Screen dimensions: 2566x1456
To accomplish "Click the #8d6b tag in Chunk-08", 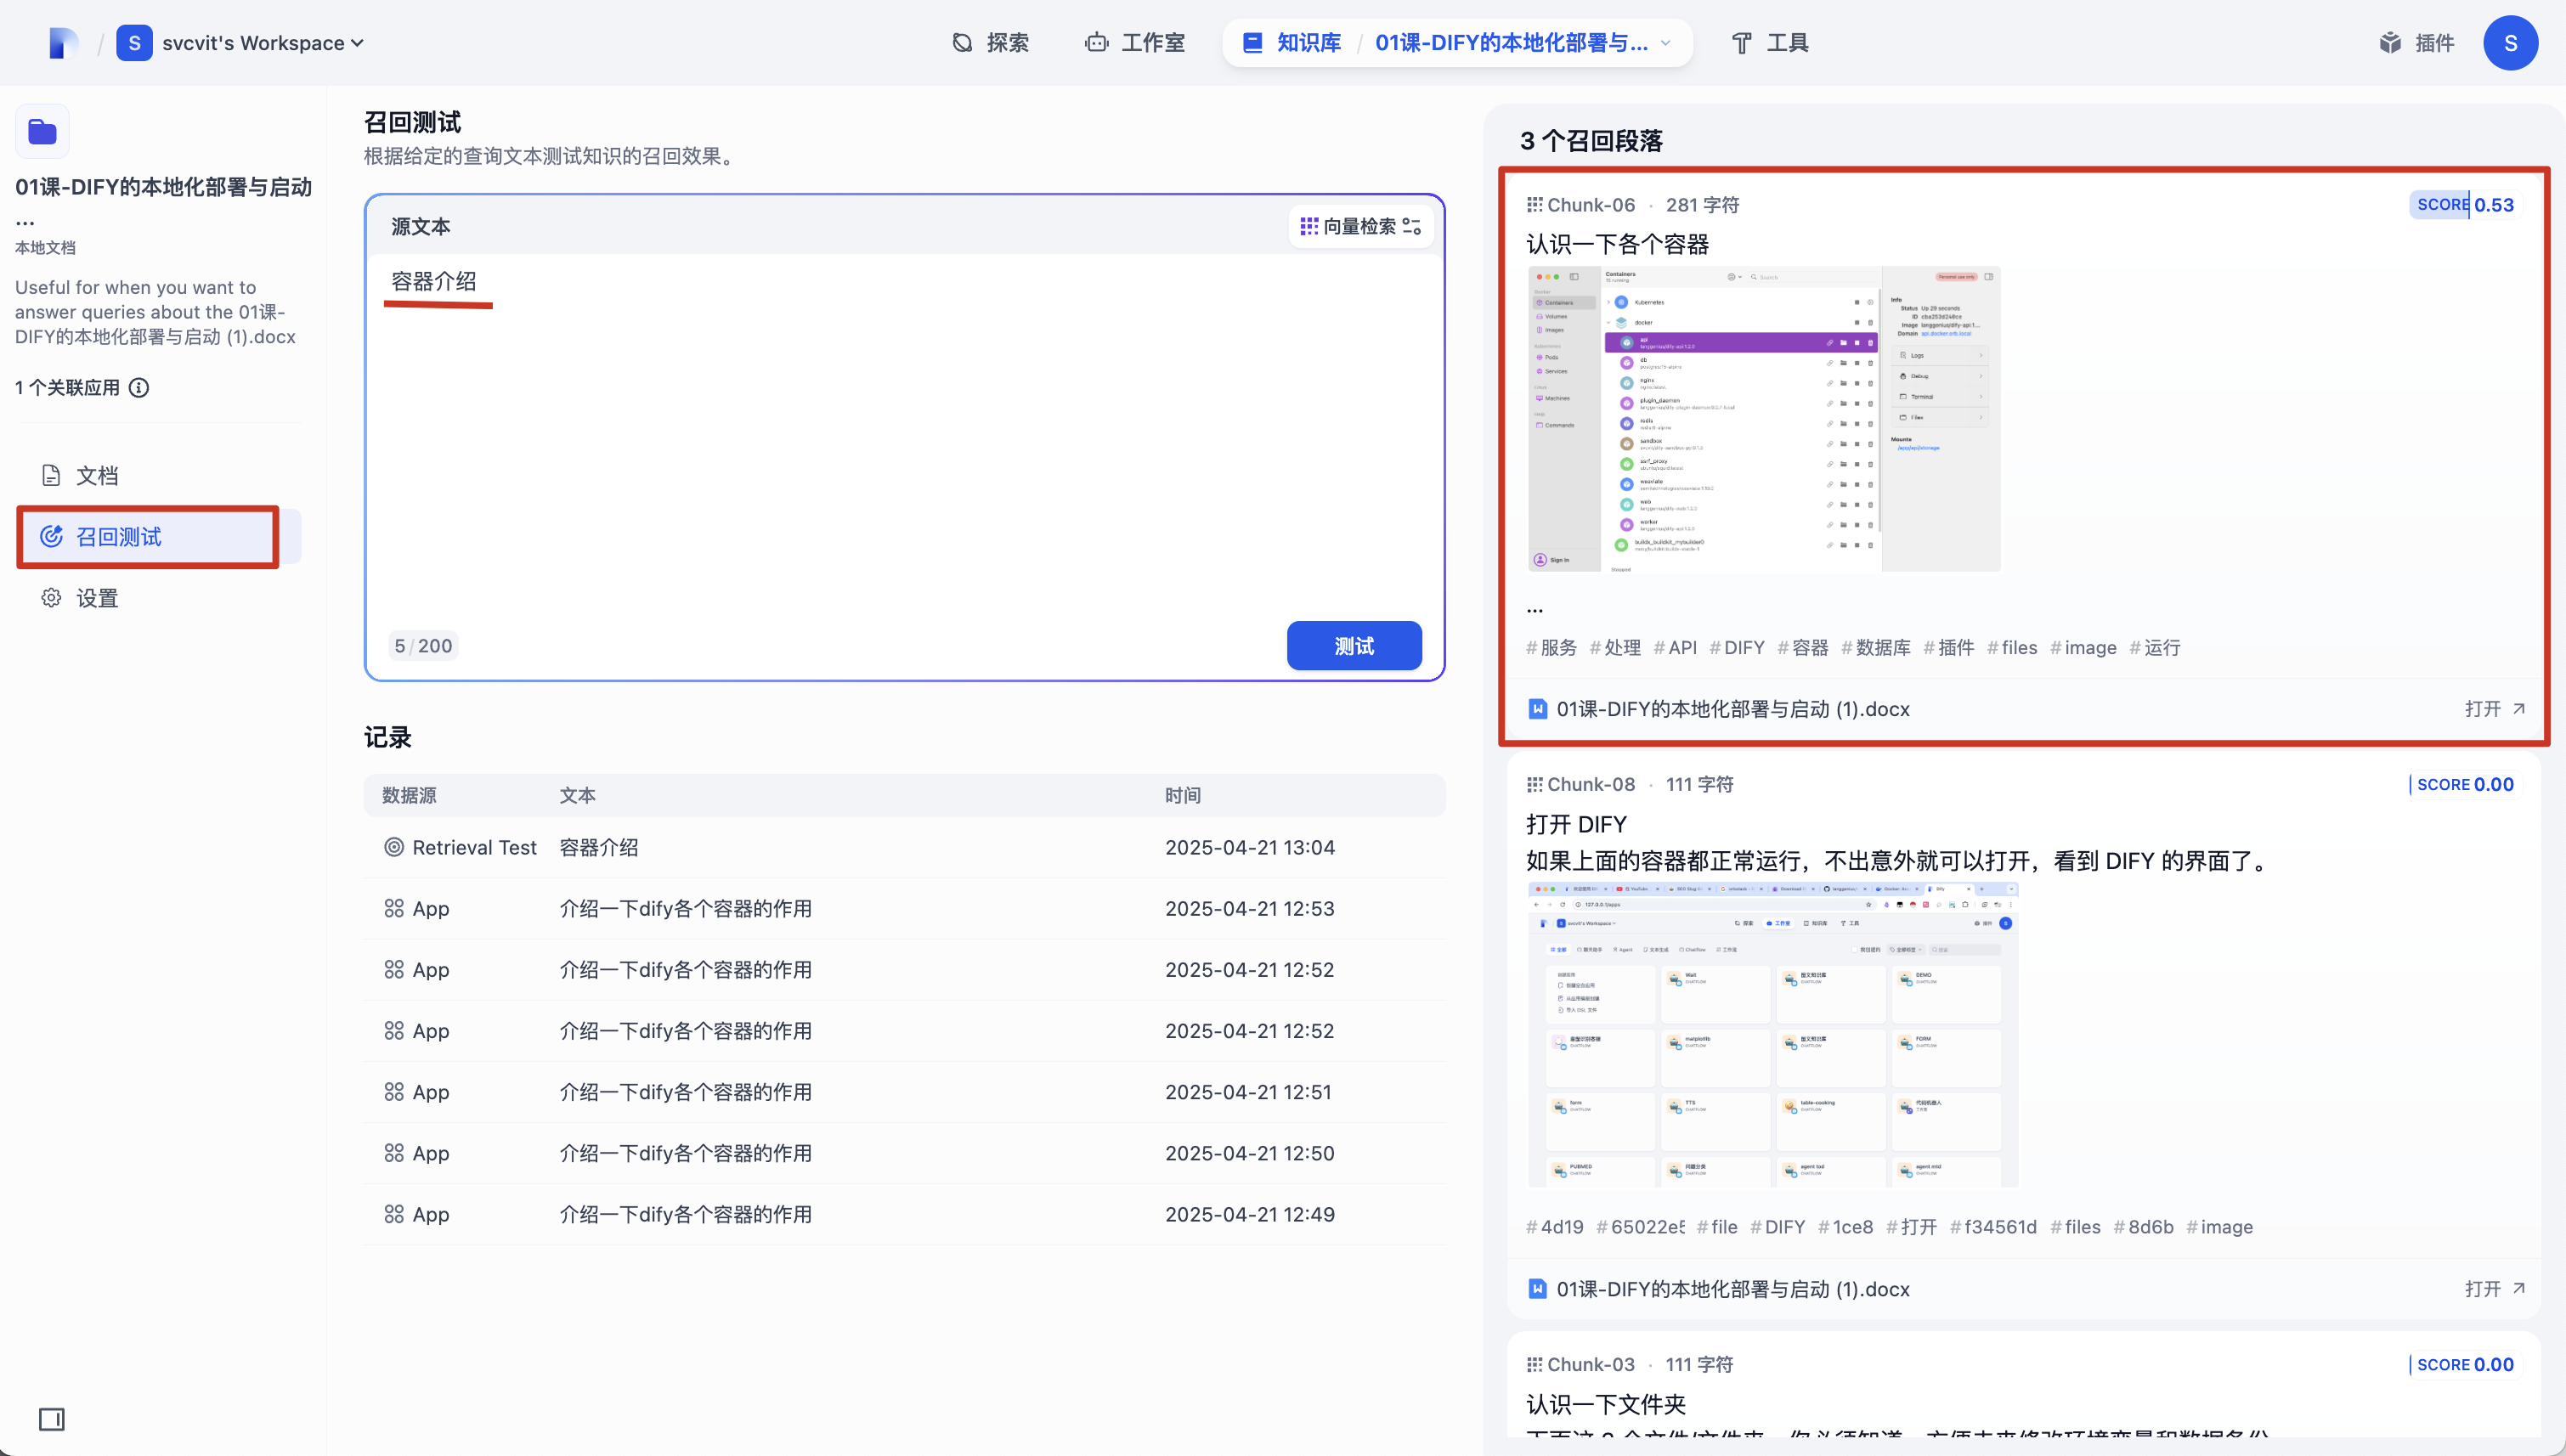I will pos(2144,1227).
